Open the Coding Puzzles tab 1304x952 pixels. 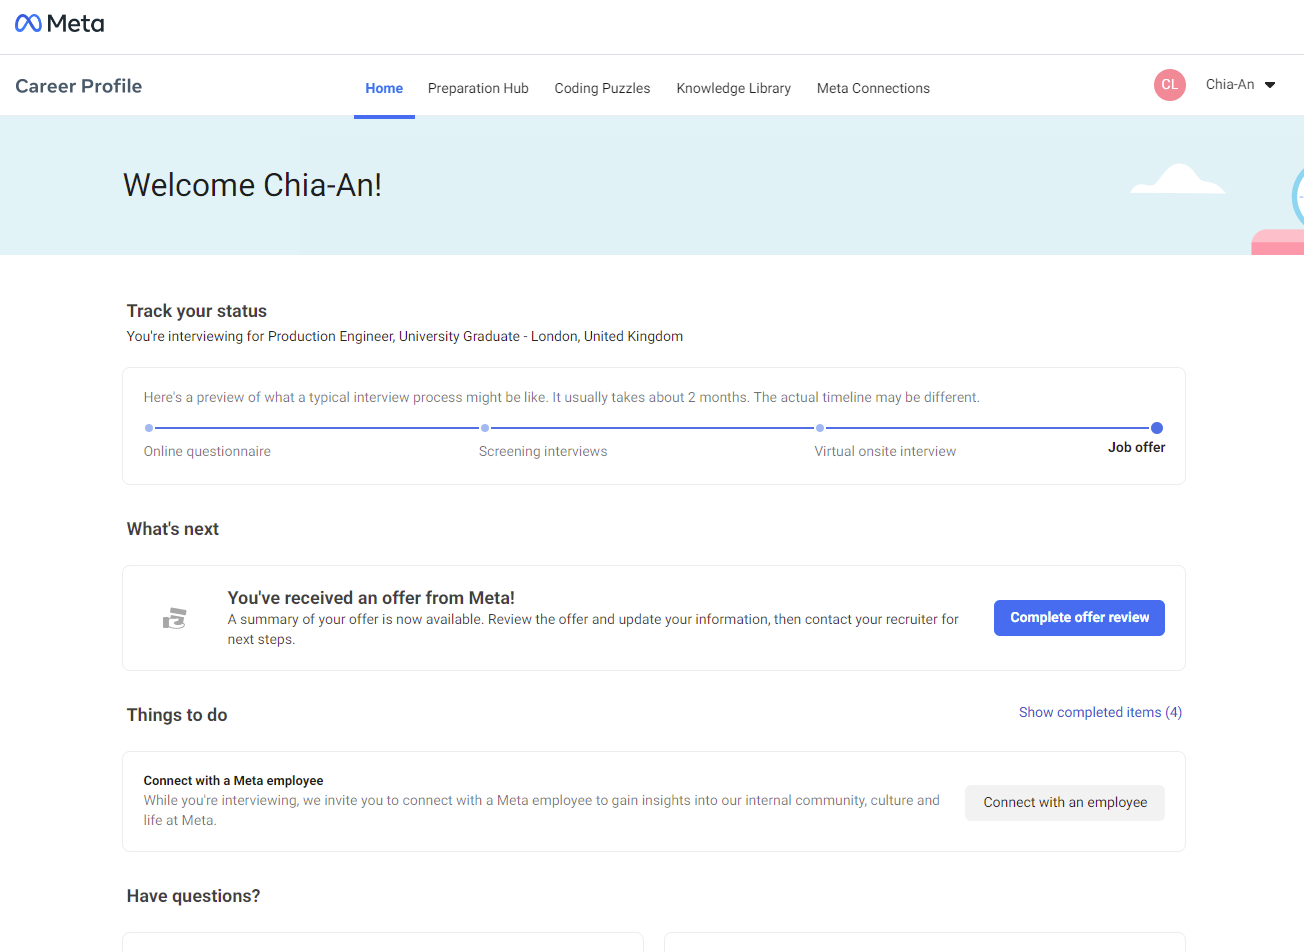(x=602, y=88)
